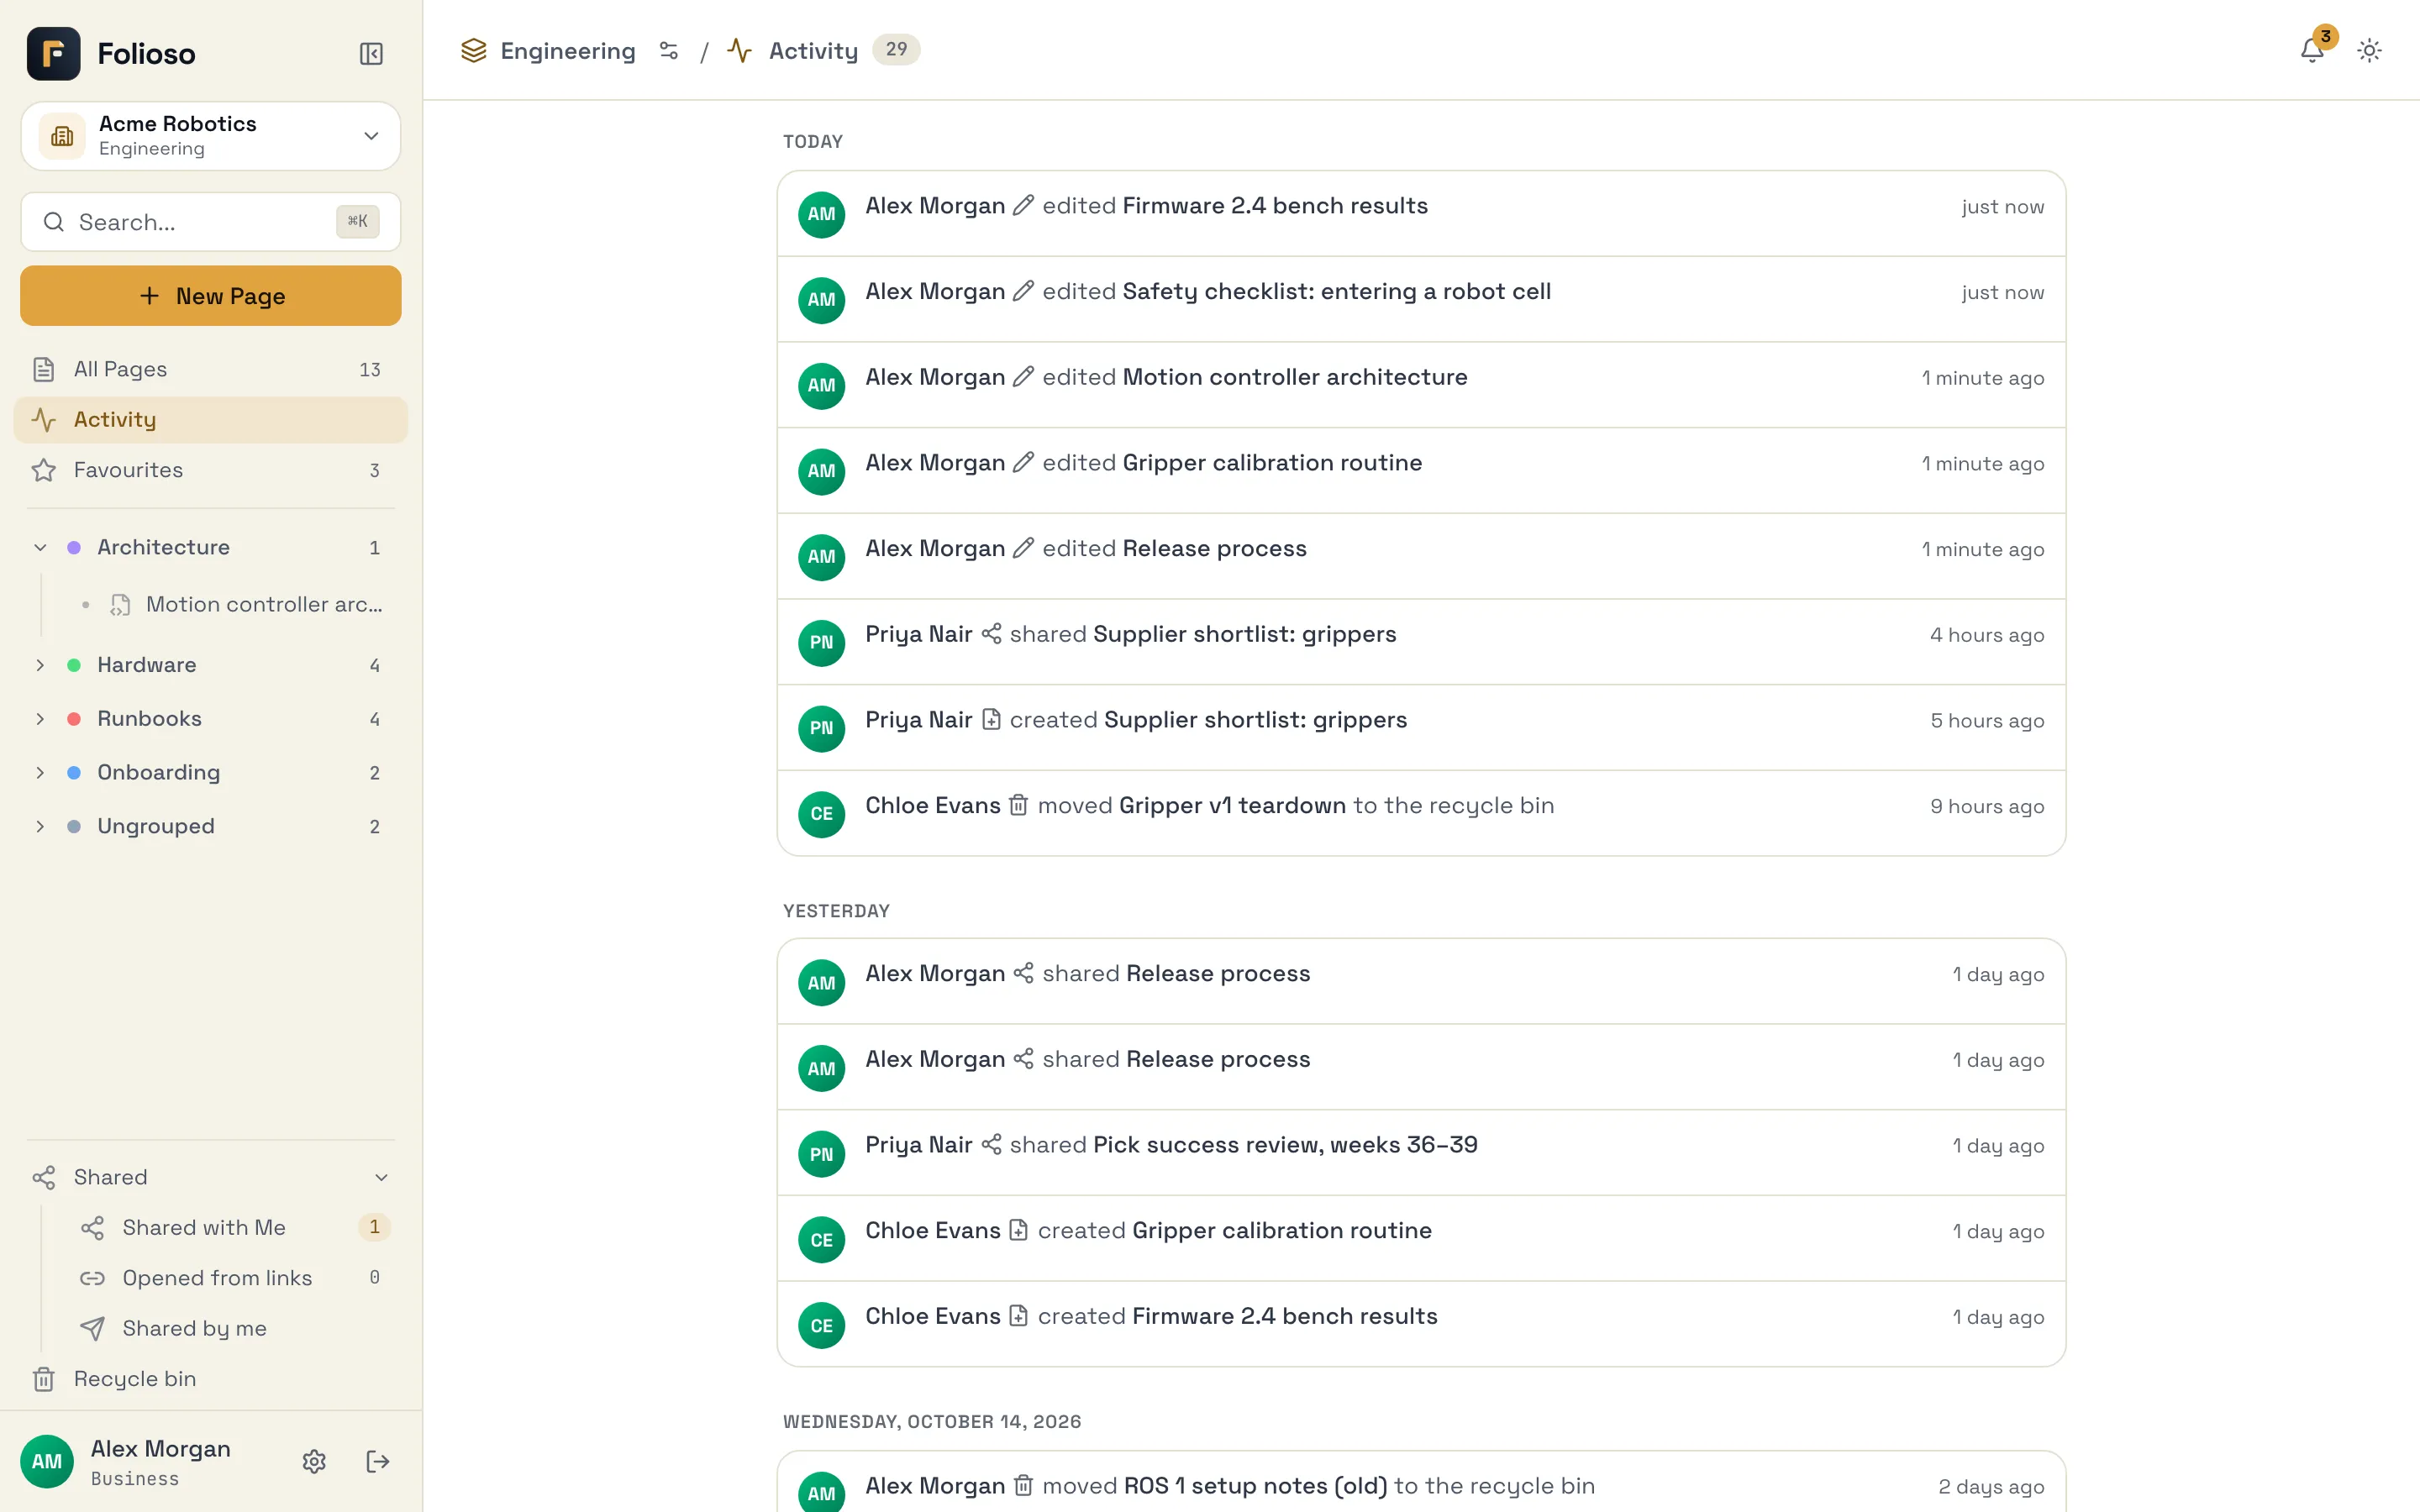This screenshot has height=1512, width=2420.
Task: Open the Acme Robotics workspace switcher
Action: click(211, 135)
